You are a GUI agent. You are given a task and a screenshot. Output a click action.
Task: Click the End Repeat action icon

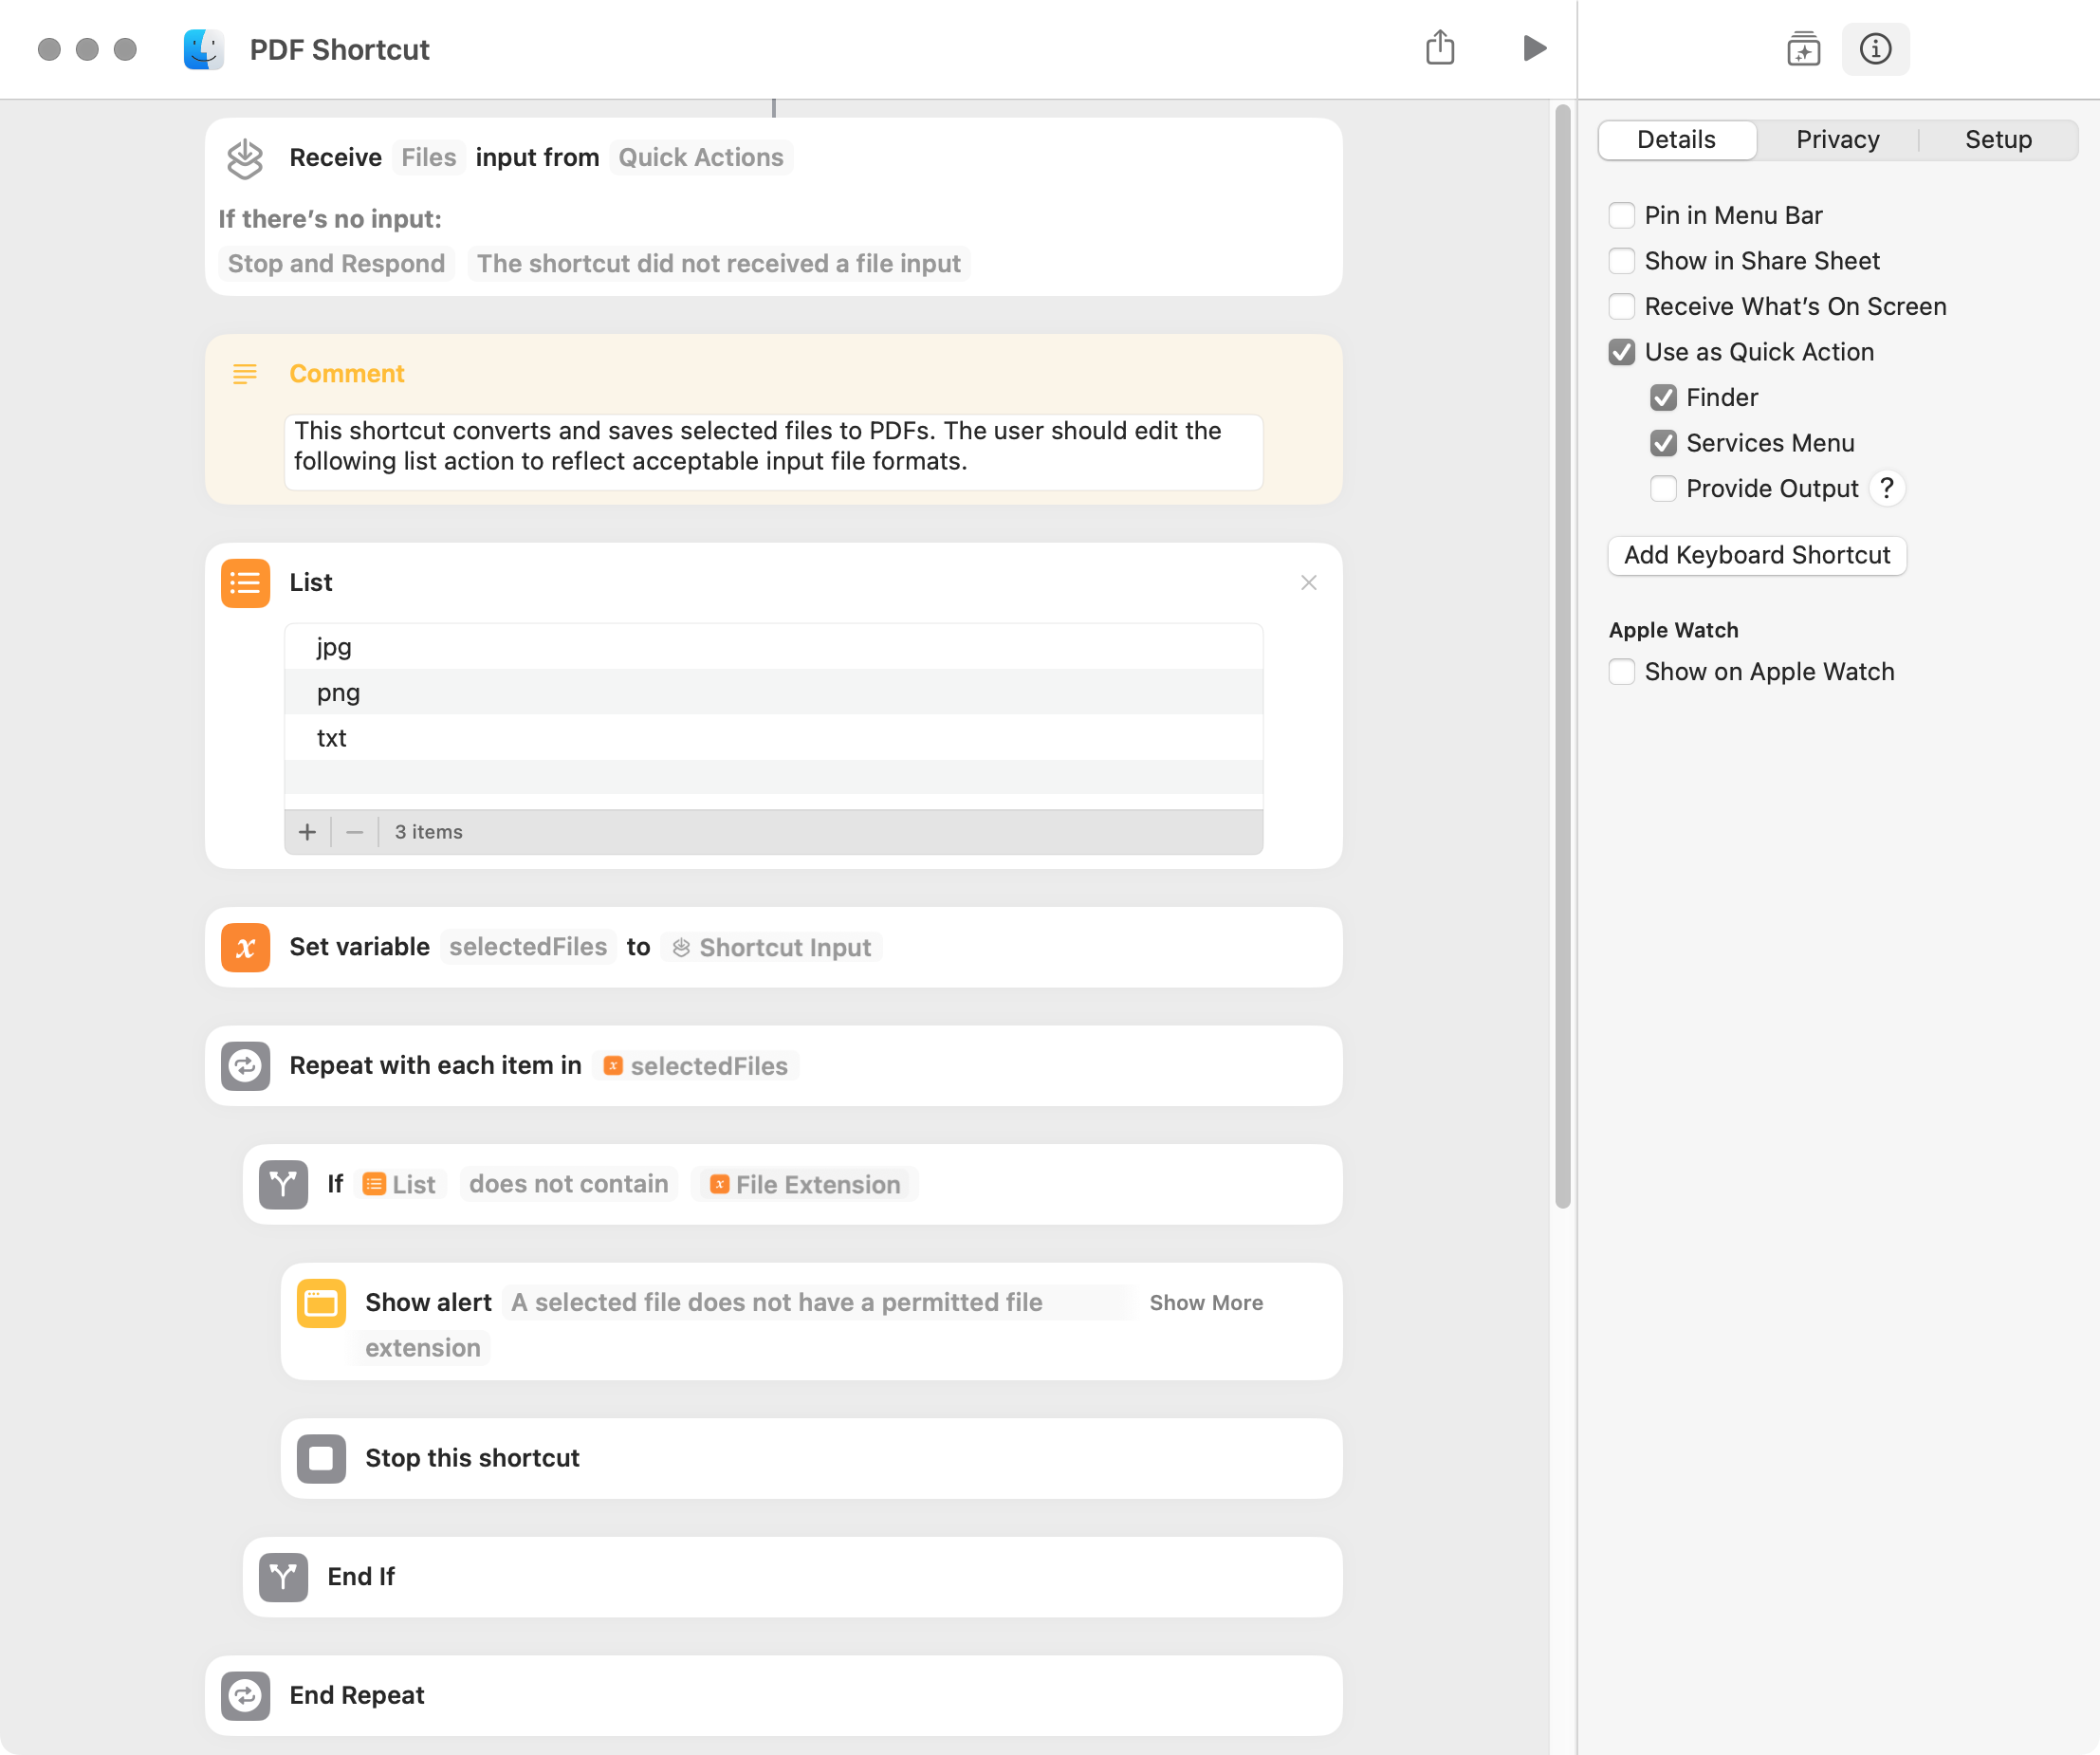point(245,1695)
